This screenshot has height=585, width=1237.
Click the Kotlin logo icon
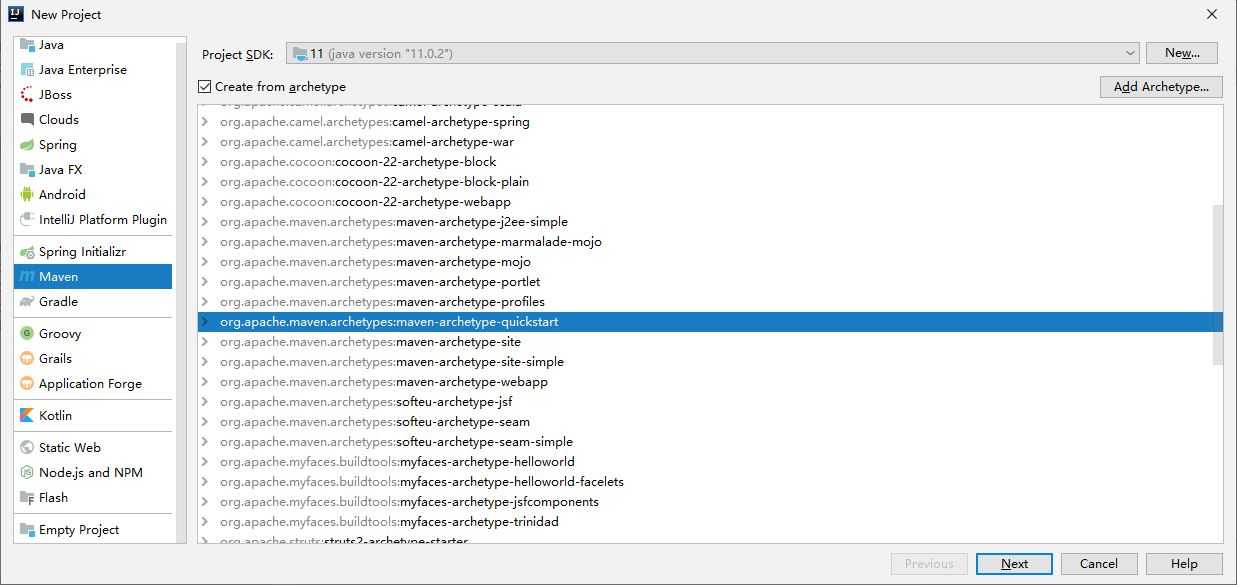tap(27, 416)
